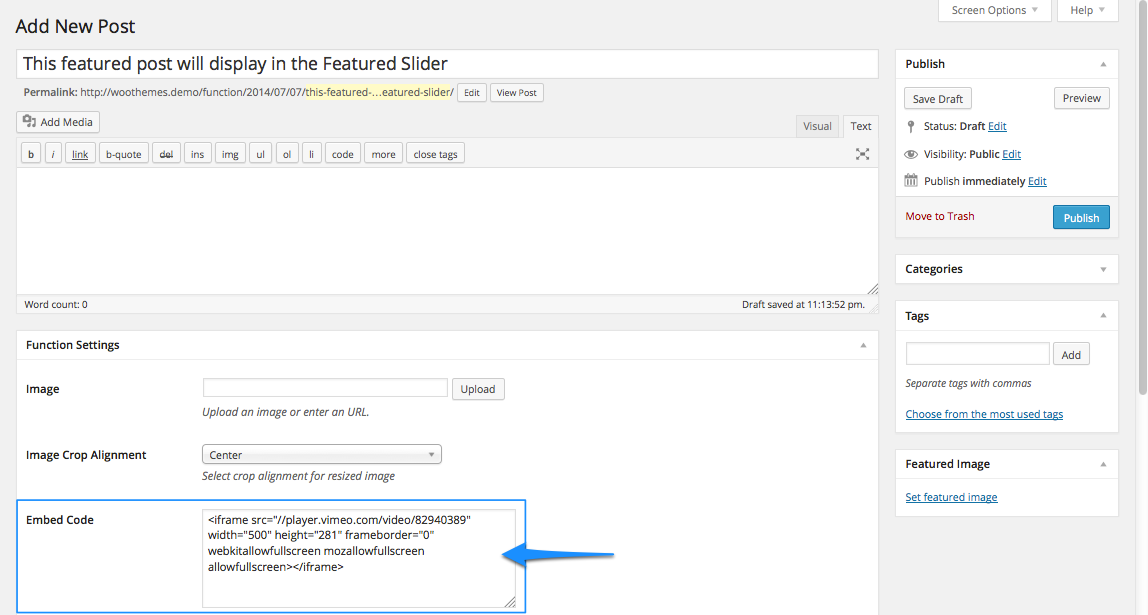Click the 'Draft saved at 11:13:52 pm.' text
Screen dimensions: 1148x615
pyautogui.click(x=803, y=305)
